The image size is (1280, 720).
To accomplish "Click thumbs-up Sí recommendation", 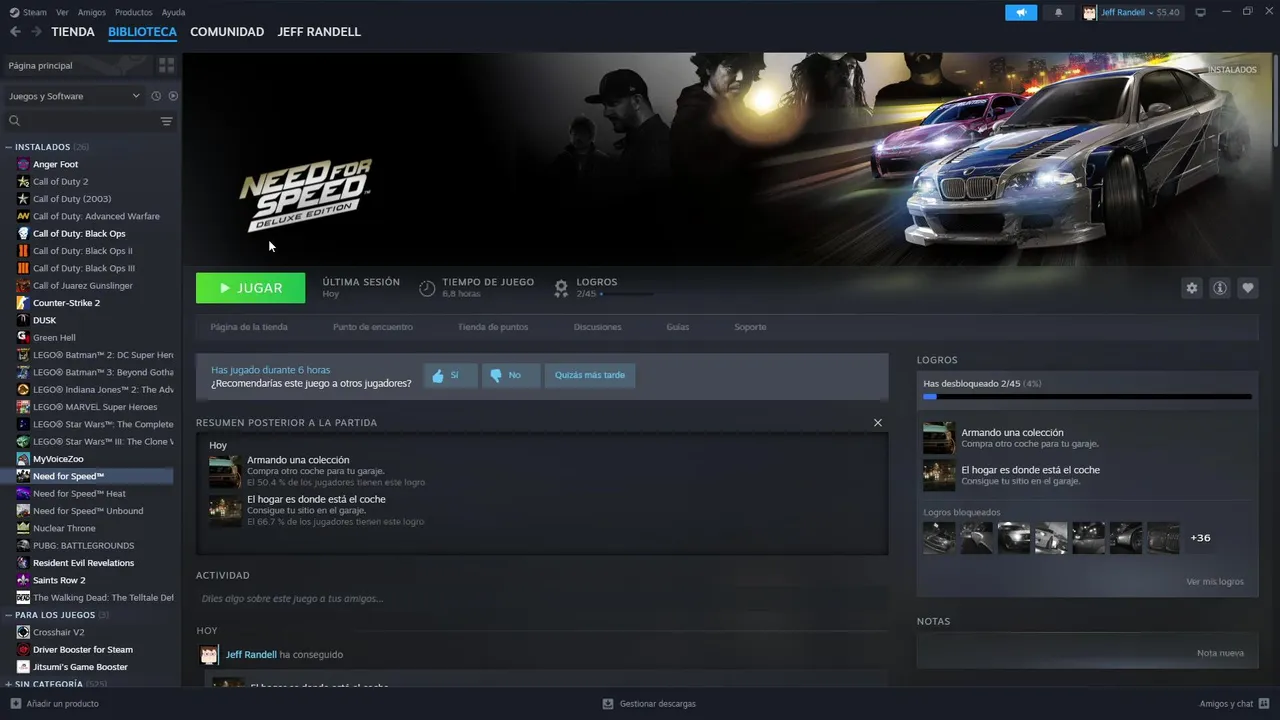I will point(450,375).
